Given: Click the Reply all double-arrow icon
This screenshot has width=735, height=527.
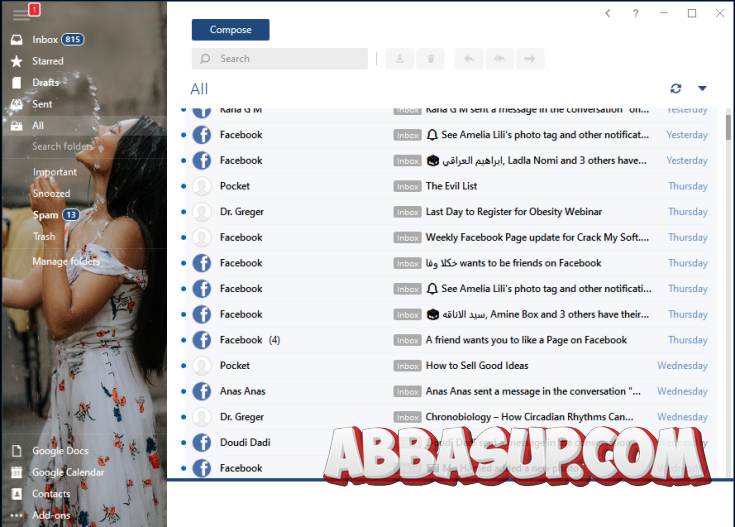Looking at the screenshot, I should tap(500, 59).
